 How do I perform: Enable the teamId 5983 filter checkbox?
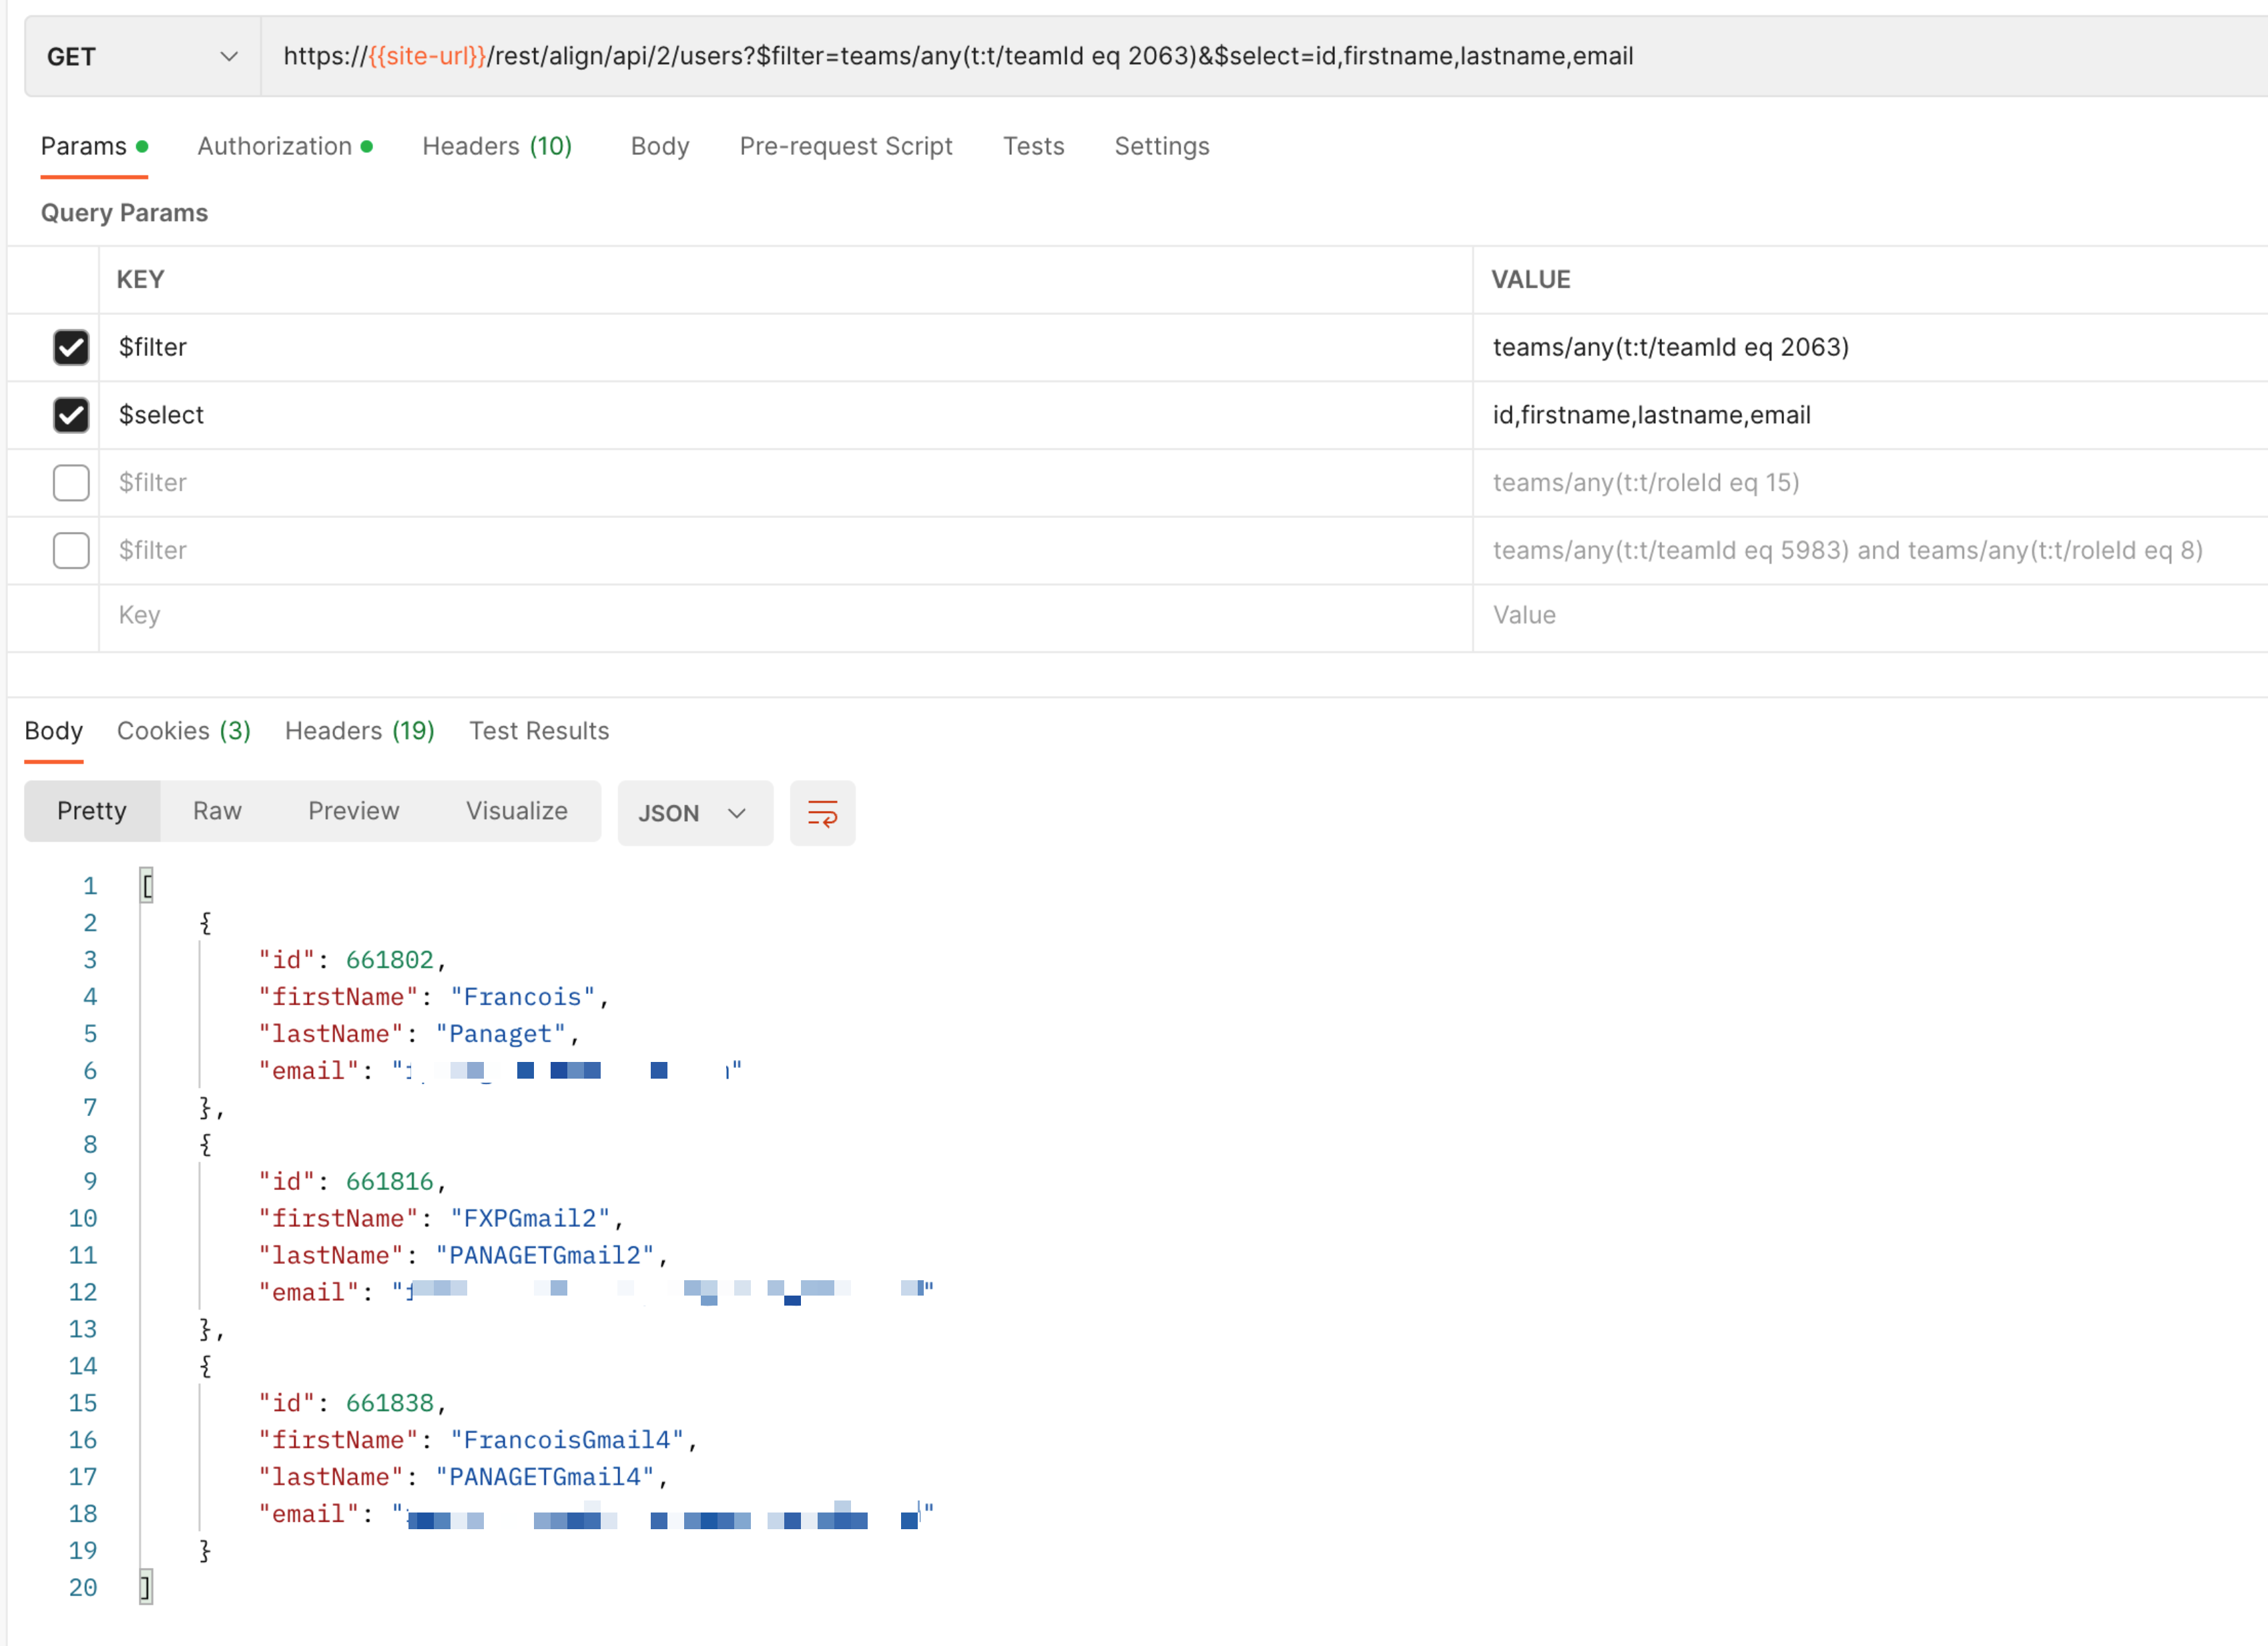pyautogui.click(x=71, y=550)
